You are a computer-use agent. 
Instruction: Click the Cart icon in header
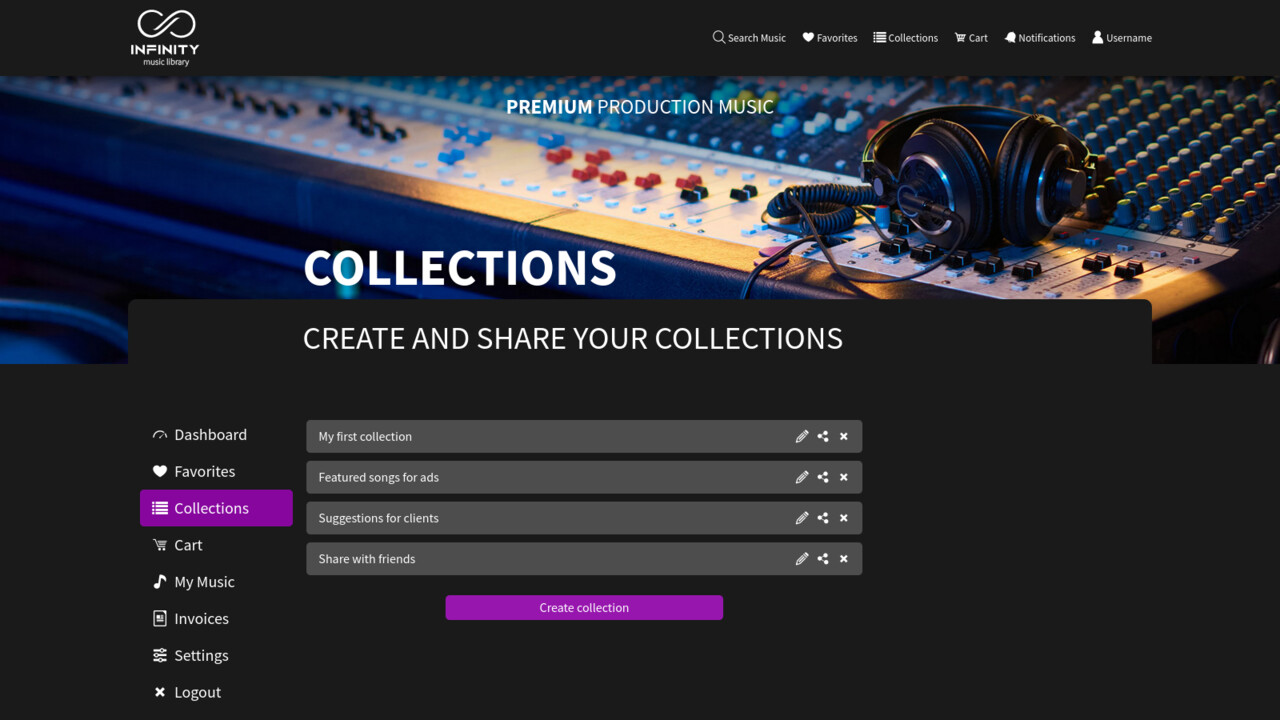coord(960,37)
